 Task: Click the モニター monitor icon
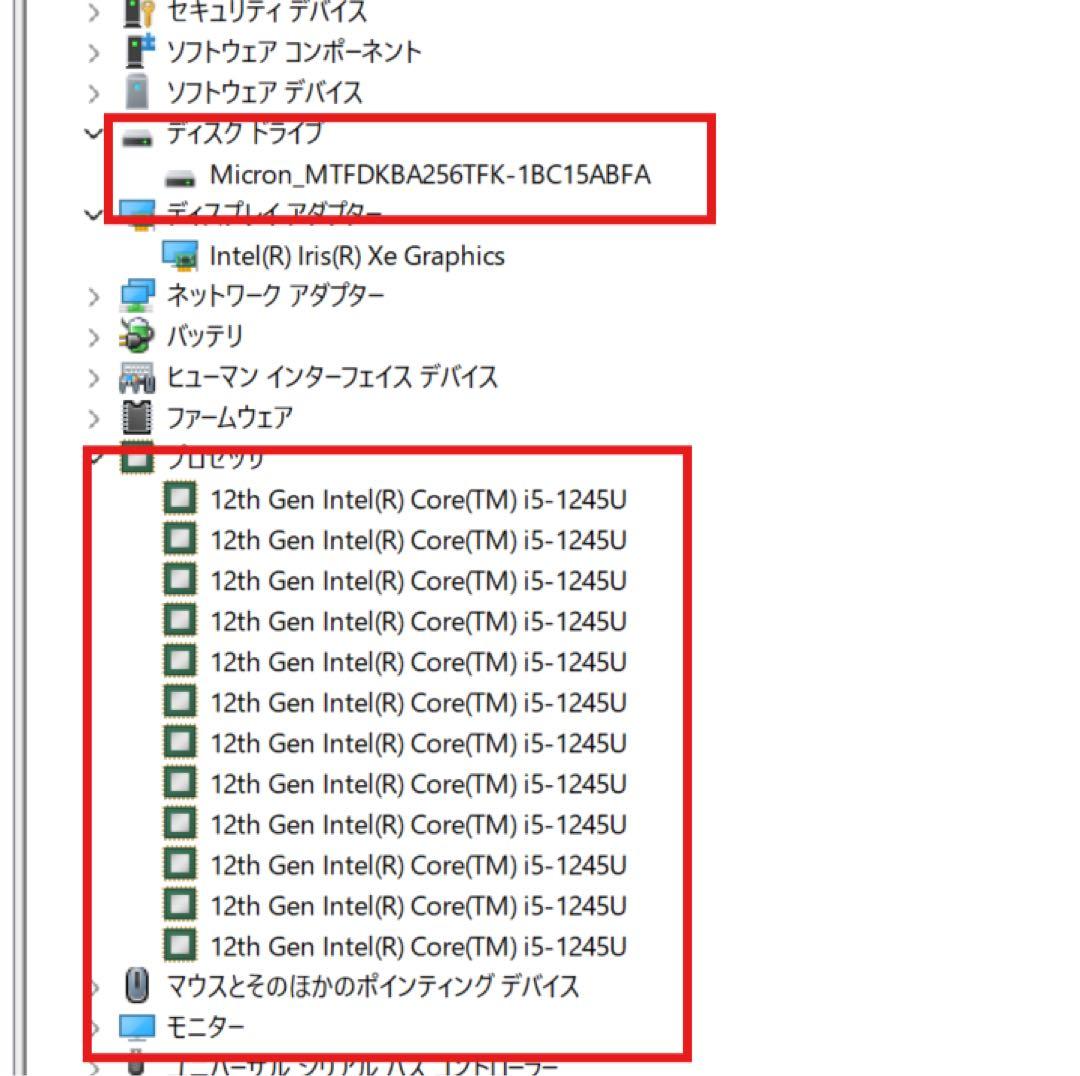point(137,1026)
